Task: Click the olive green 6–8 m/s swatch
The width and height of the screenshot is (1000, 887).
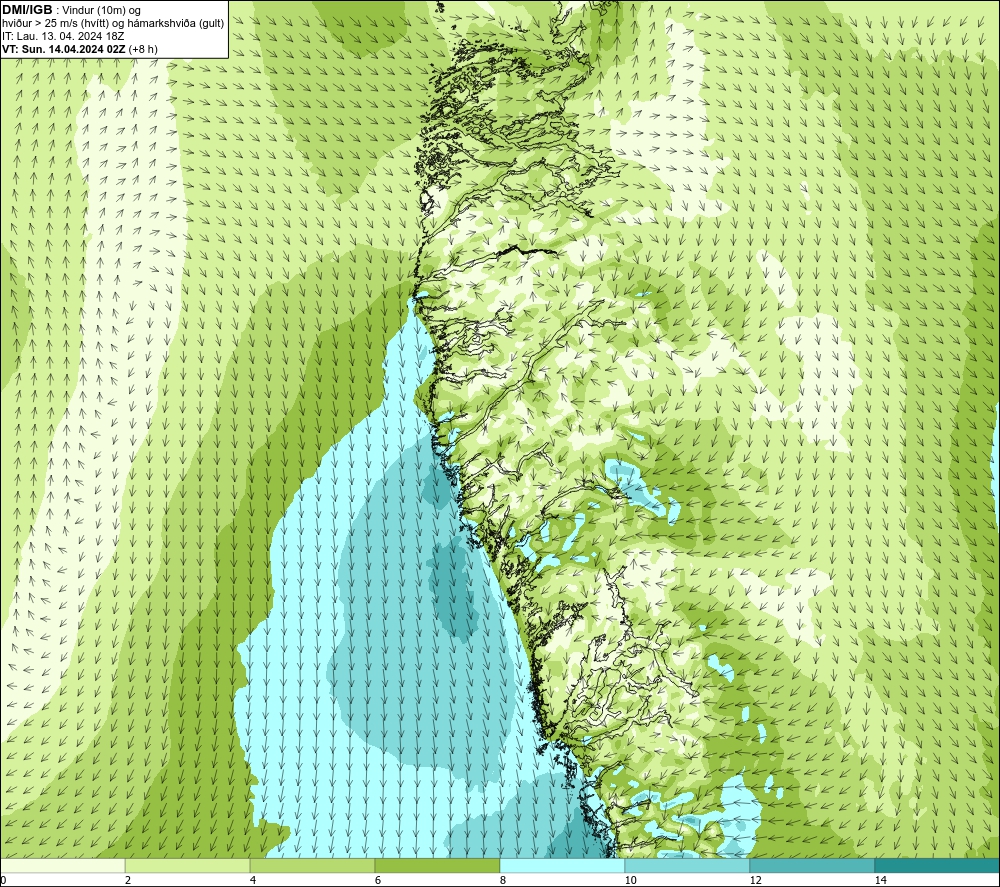Action: coord(438,865)
